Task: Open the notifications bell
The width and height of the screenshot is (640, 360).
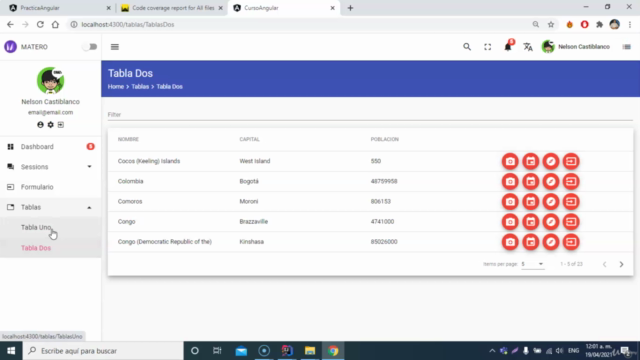Action: pyautogui.click(x=508, y=47)
